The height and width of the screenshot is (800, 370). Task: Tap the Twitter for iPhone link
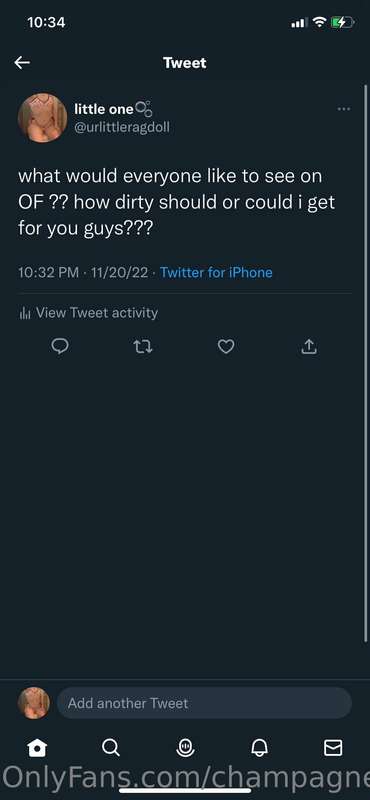tap(216, 272)
